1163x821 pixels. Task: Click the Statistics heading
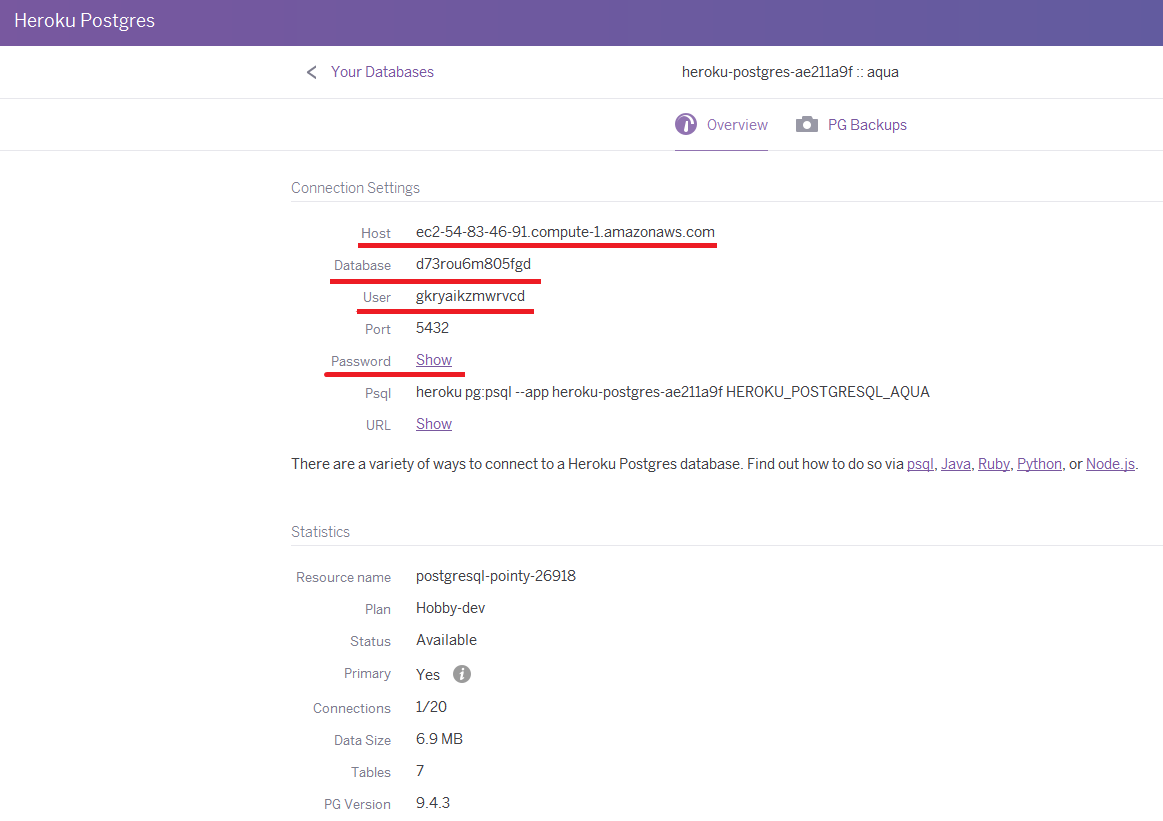[320, 532]
